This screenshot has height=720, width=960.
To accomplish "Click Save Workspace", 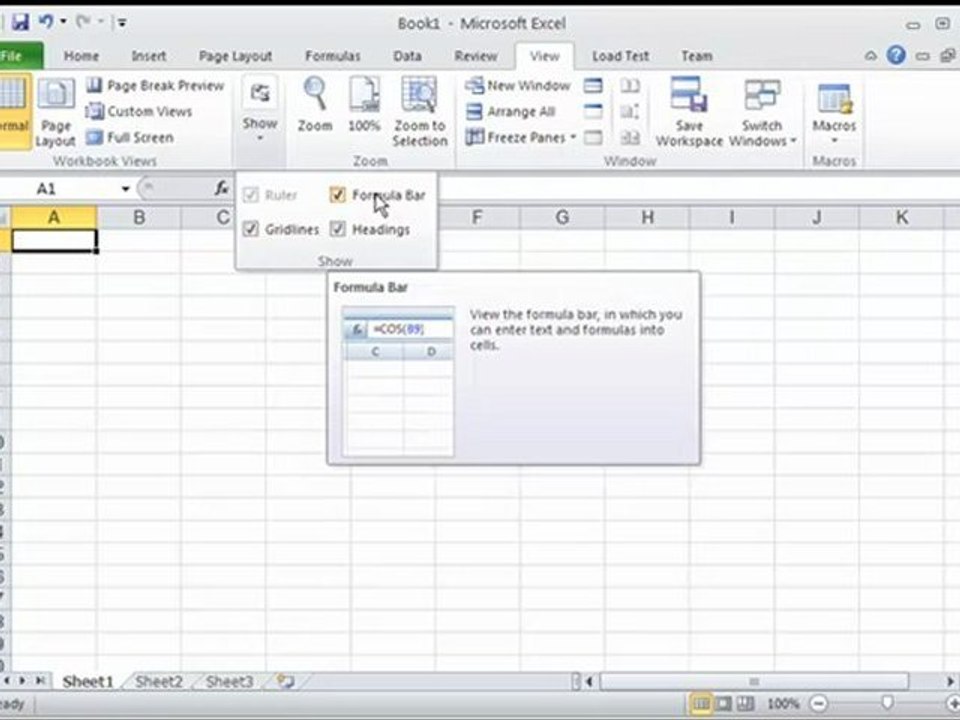I will (x=689, y=112).
